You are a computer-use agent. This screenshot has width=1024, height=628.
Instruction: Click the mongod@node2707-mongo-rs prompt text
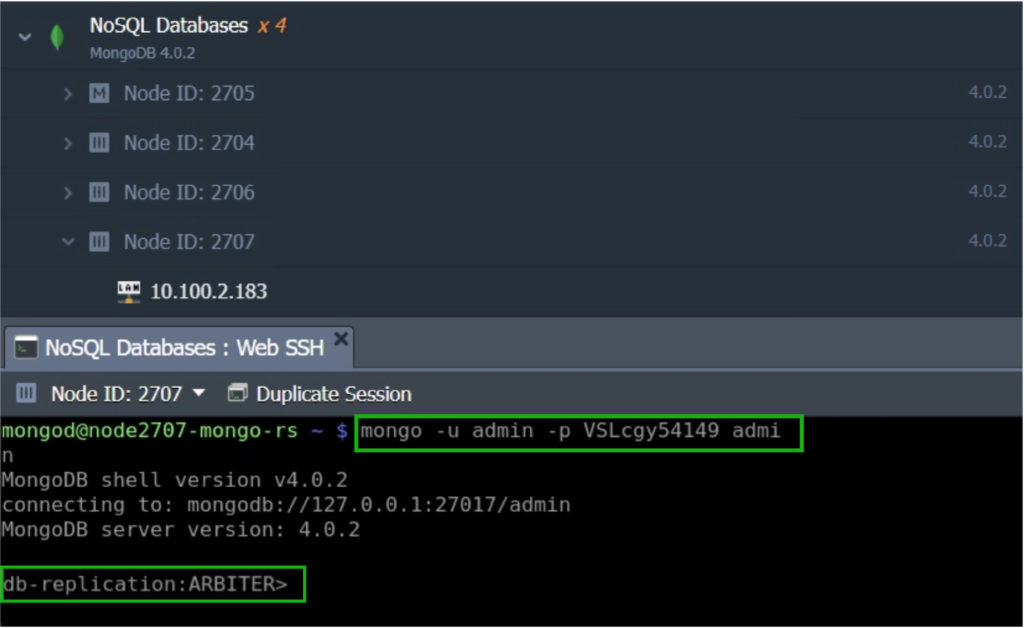tap(150, 431)
